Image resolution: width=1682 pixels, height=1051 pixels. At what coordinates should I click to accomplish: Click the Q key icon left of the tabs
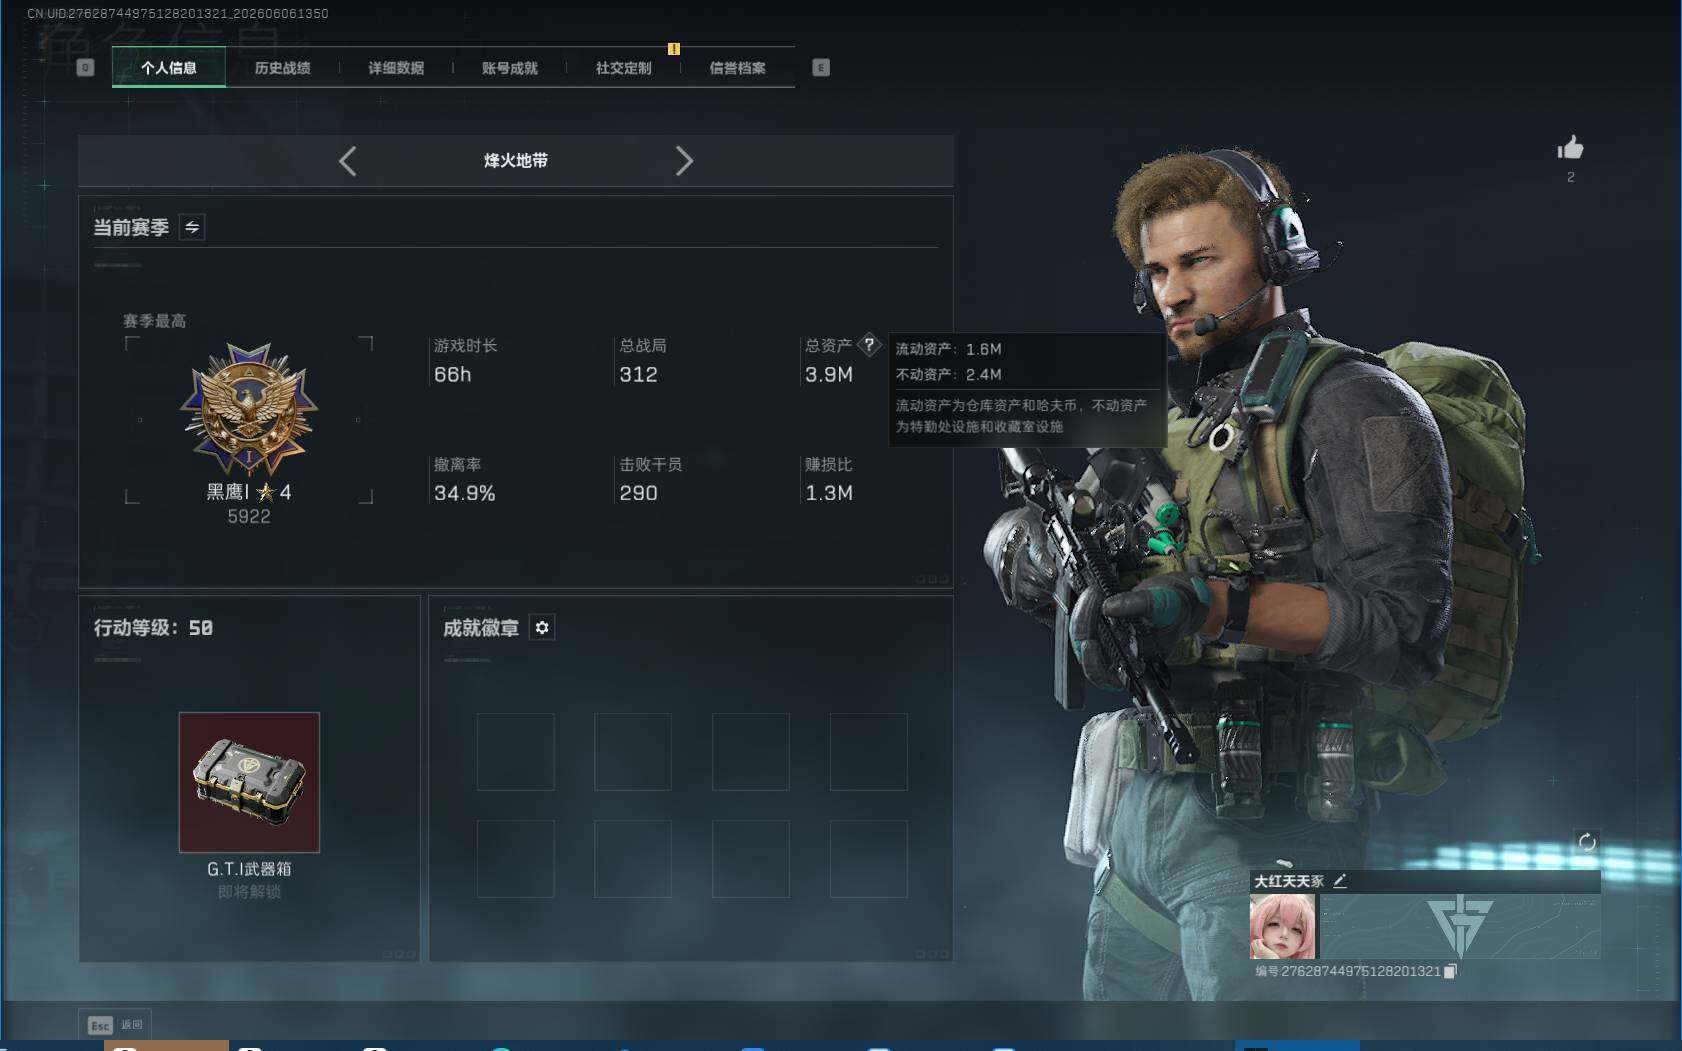pos(85,67)
